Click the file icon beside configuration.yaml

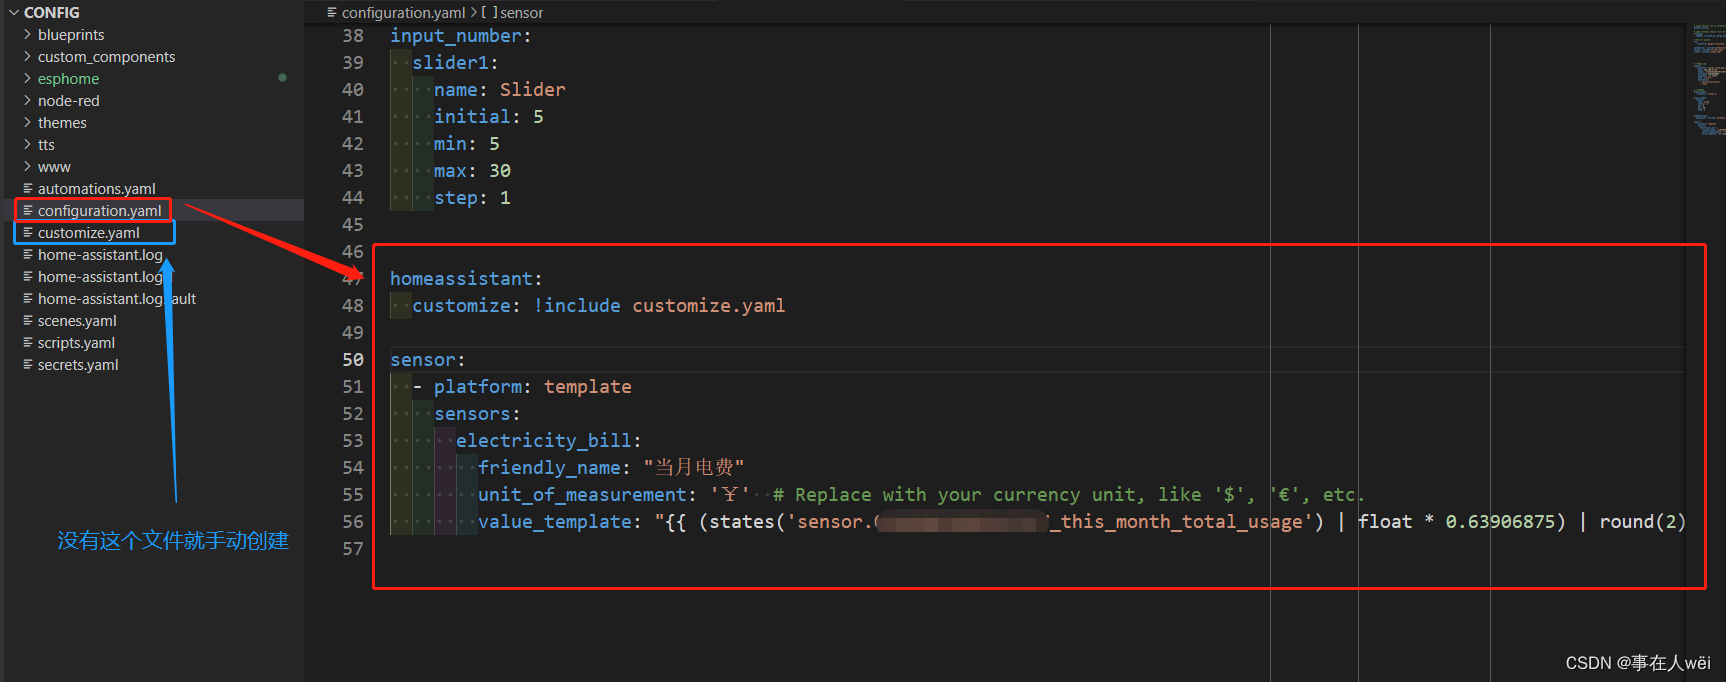pyautogui.click(x=28, y=210)
